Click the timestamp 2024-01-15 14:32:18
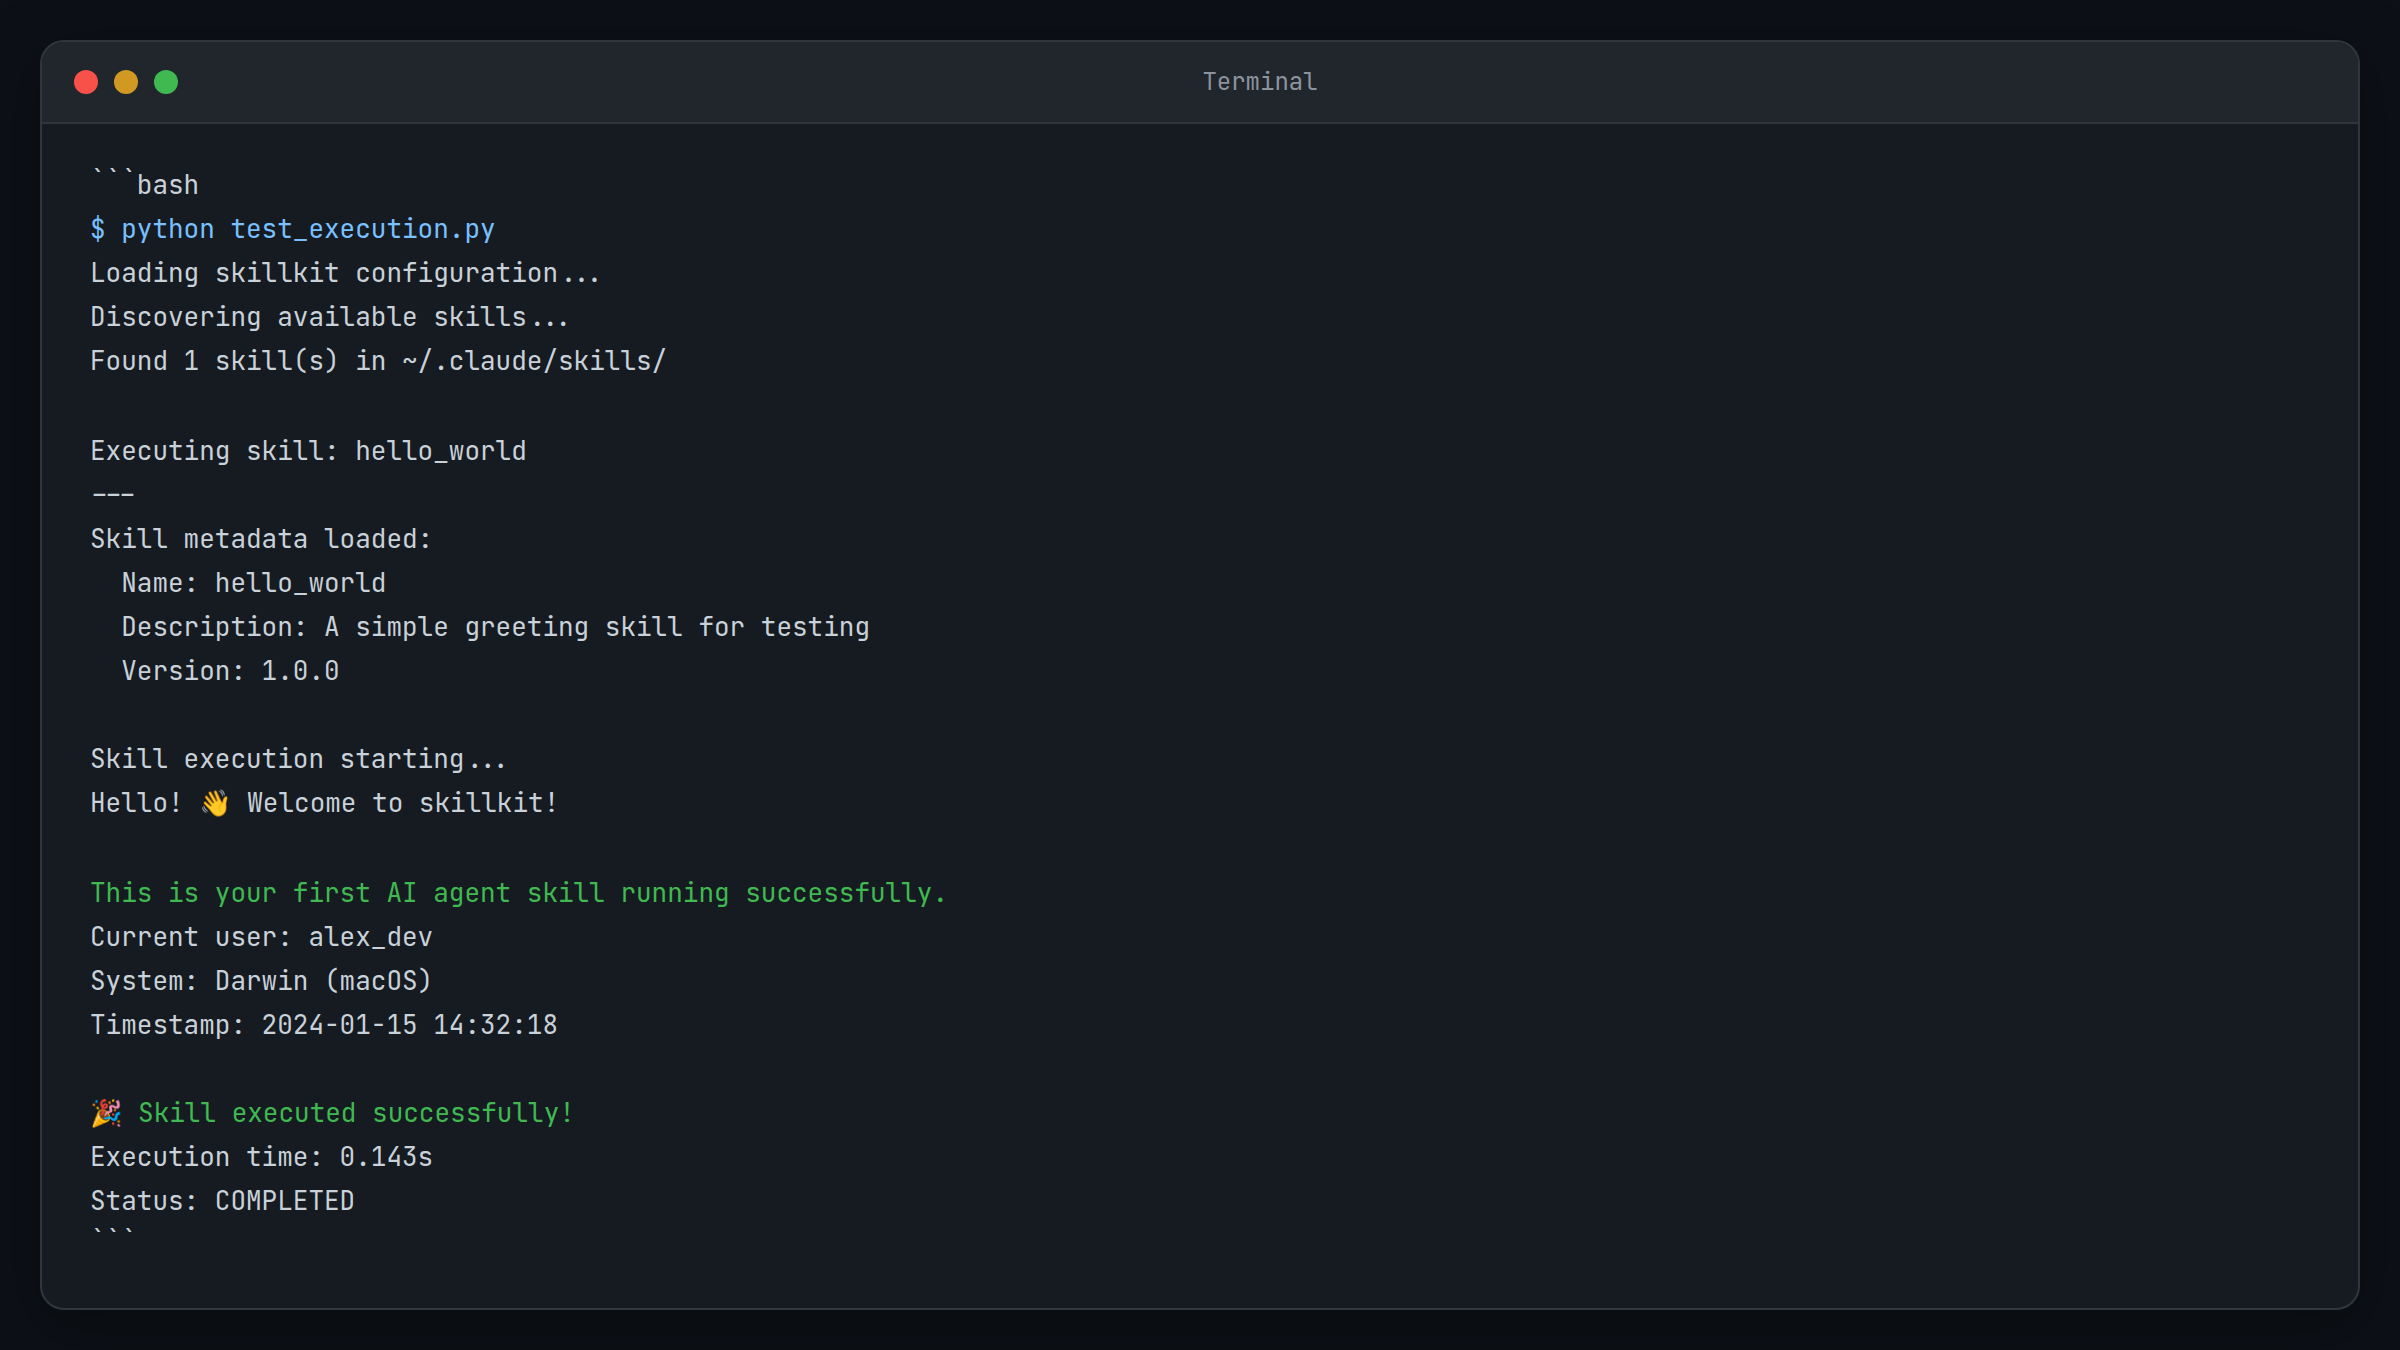Screen dimensions: 2400x1350 409,1024
